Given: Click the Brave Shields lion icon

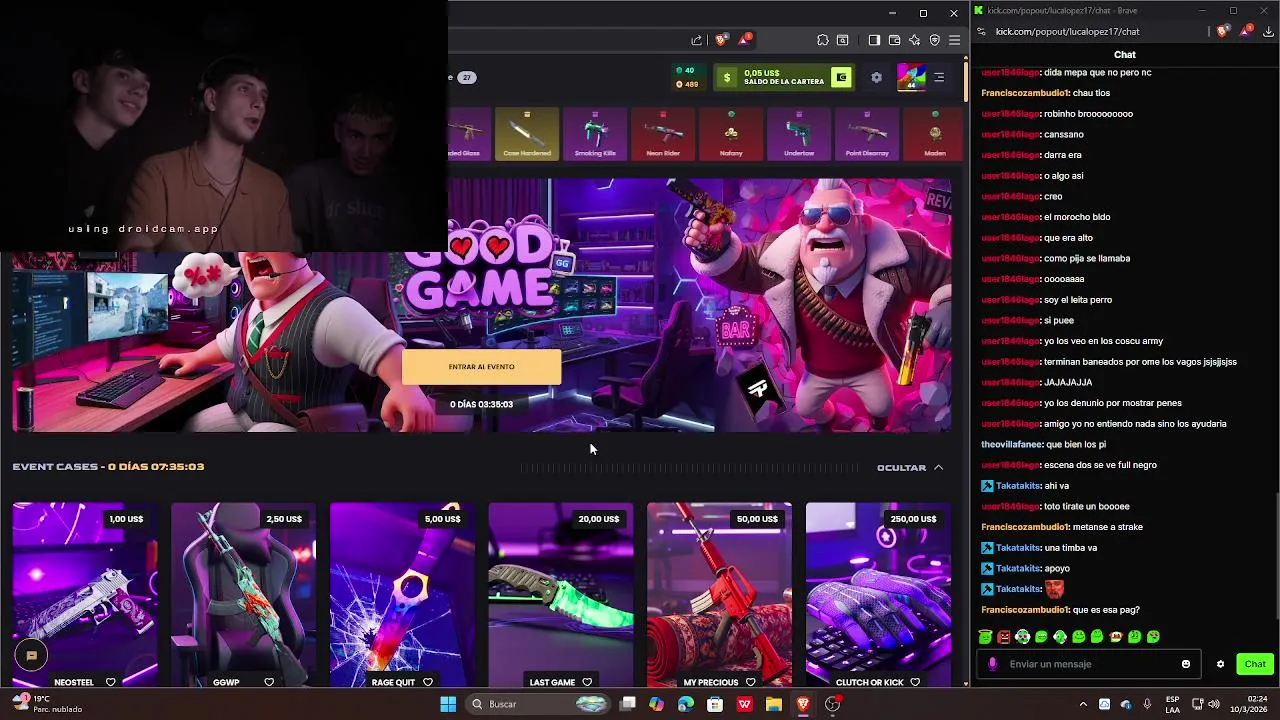Looking at the screenshot, I should coord(721,40).
